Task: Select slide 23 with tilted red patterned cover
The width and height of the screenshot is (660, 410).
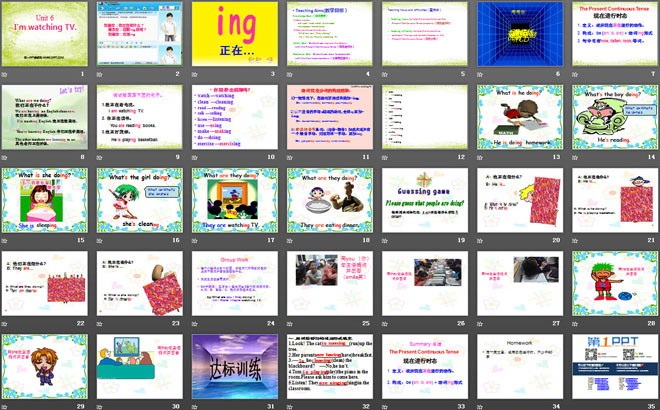Action: point(140,283)
